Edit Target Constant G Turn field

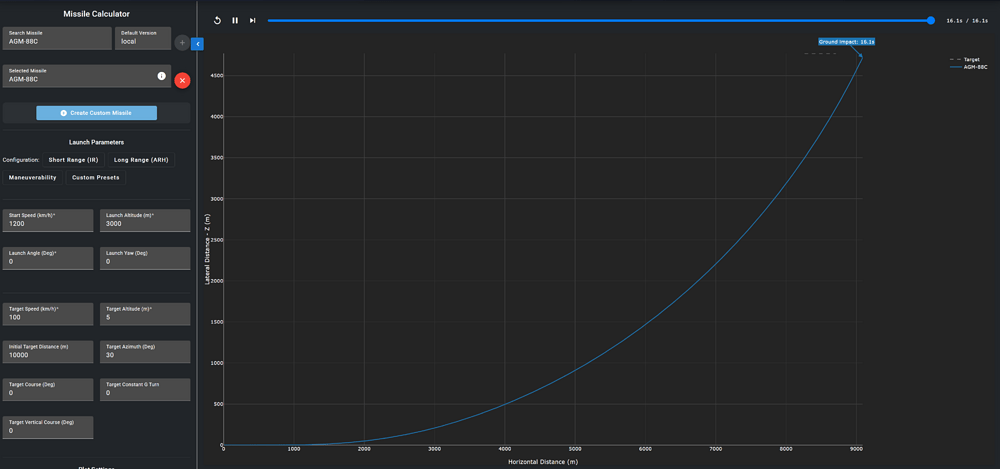[145, 389]
